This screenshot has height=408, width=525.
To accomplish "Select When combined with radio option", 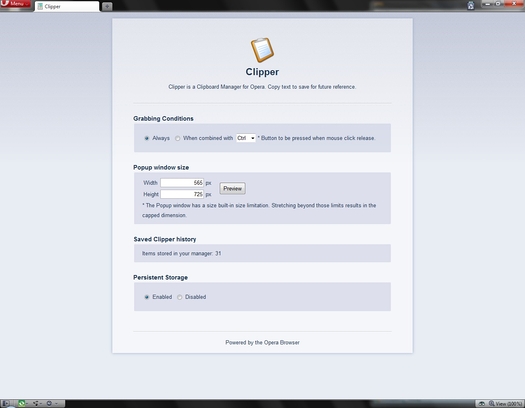I will pyautogui.click(x=177, y=138).
